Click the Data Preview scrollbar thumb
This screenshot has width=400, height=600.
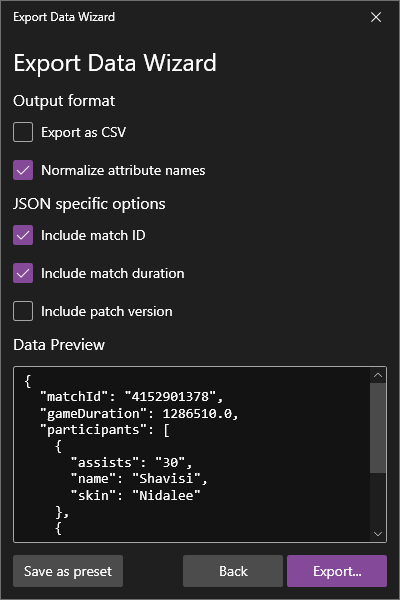pyautogui.click(x=378, y=428)
